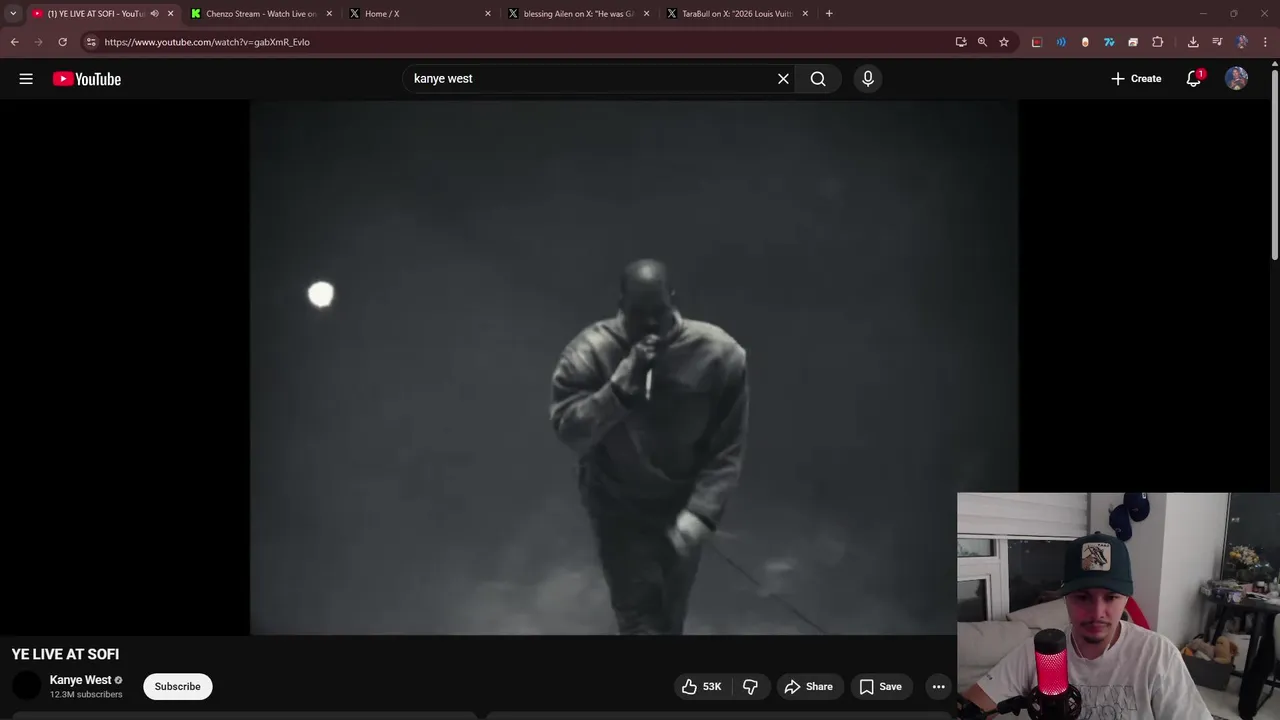Open the blue sound waves extension
1280x720 pixels.
(x=1061, y=42)
